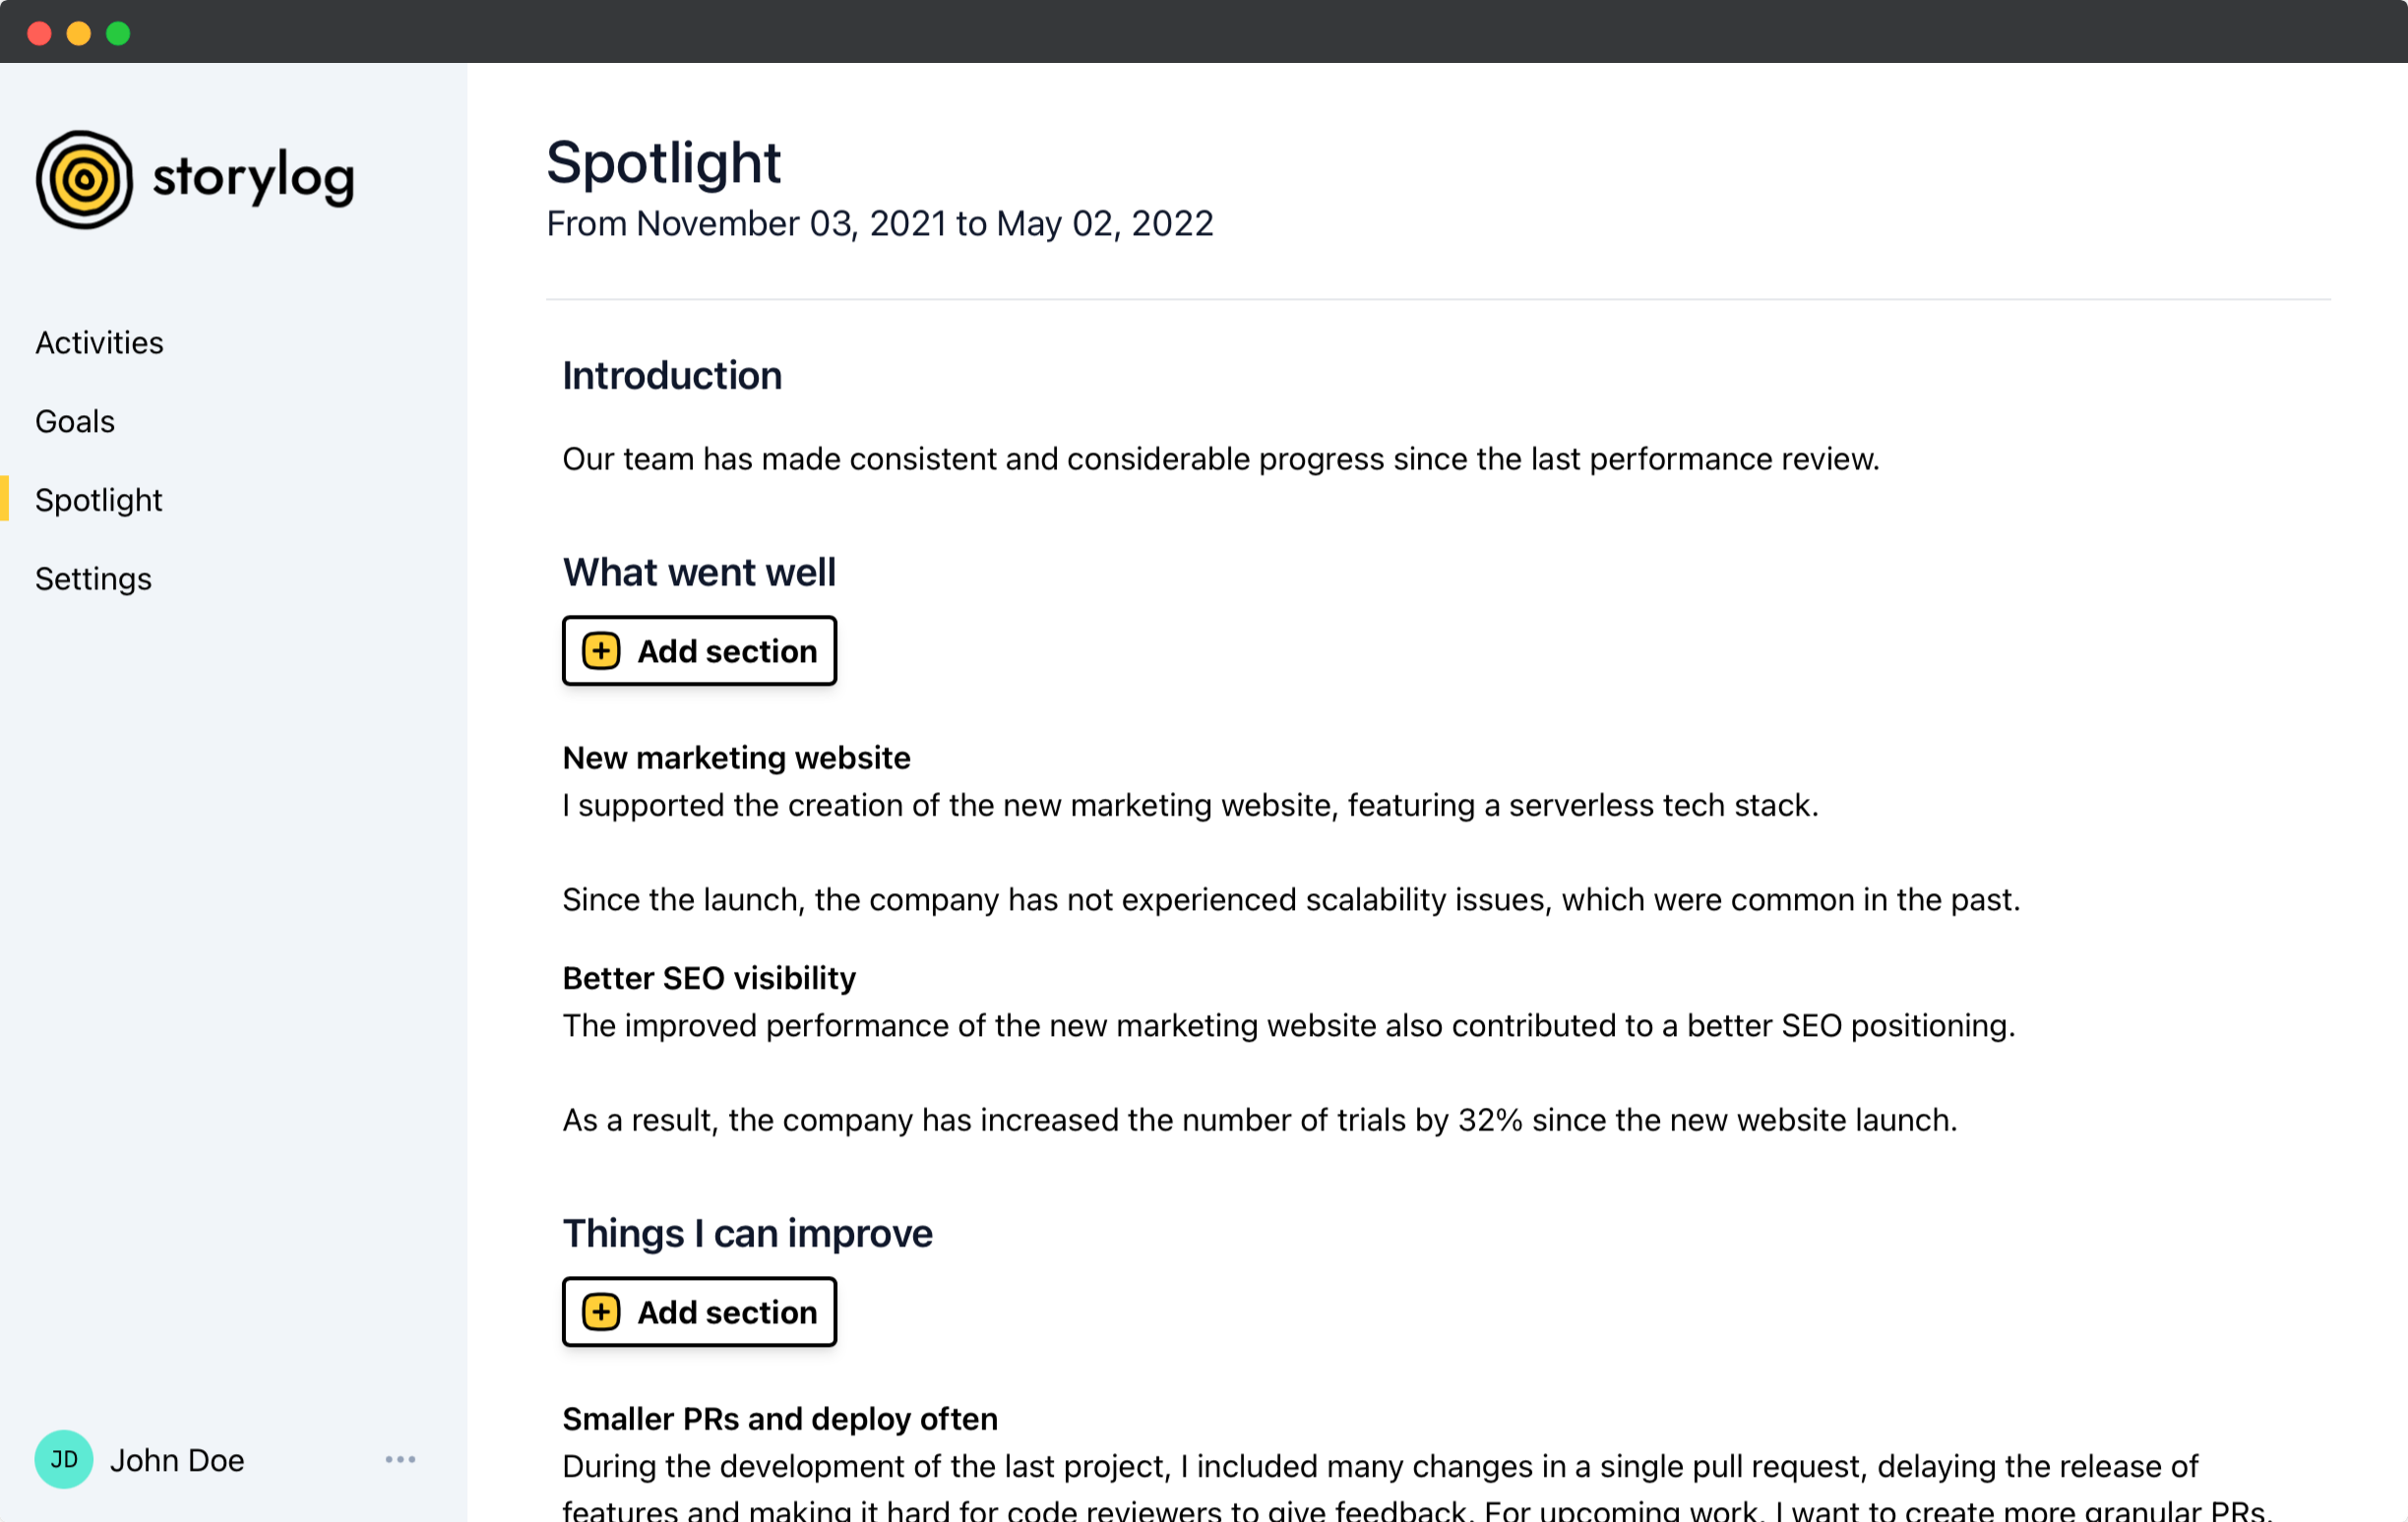Screen dimensions: 2408x1522
Task: Click the JD user avatar
Action: (x=64, y=1459)
